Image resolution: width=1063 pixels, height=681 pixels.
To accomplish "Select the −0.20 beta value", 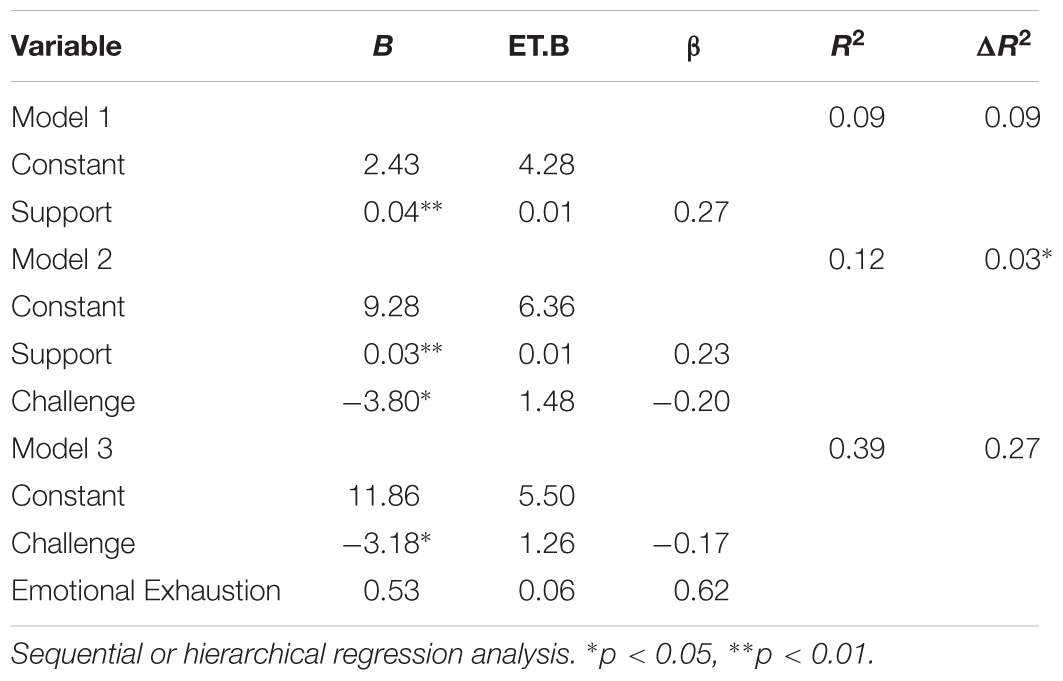I will click(x=695, y=401).
